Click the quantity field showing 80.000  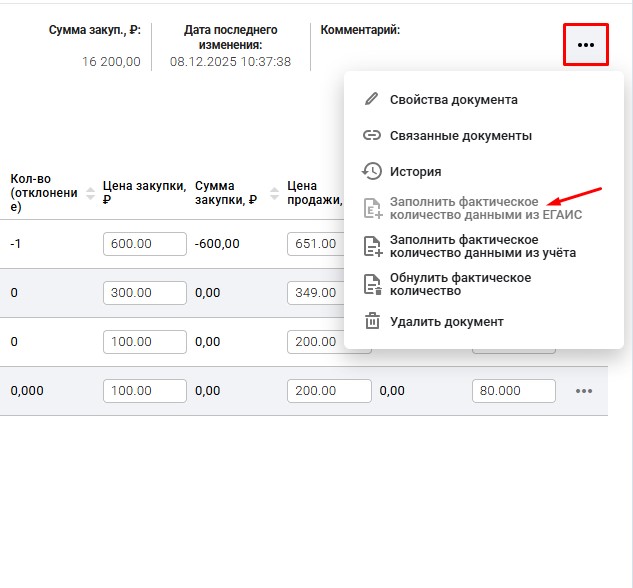coord(513,391)
